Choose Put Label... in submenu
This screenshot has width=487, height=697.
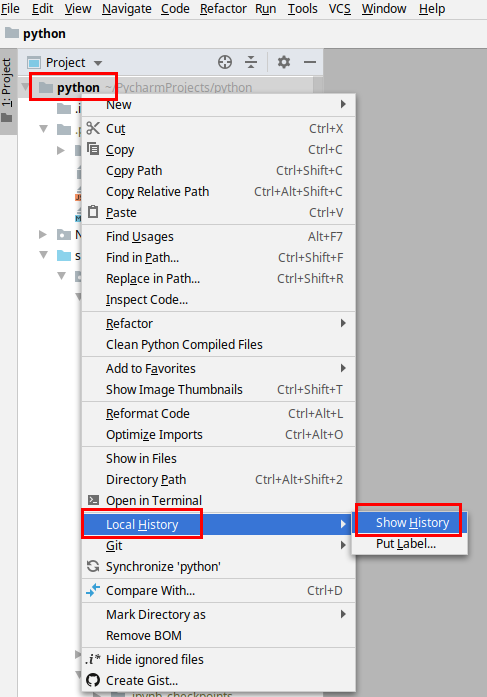click(x=410, y=543)
